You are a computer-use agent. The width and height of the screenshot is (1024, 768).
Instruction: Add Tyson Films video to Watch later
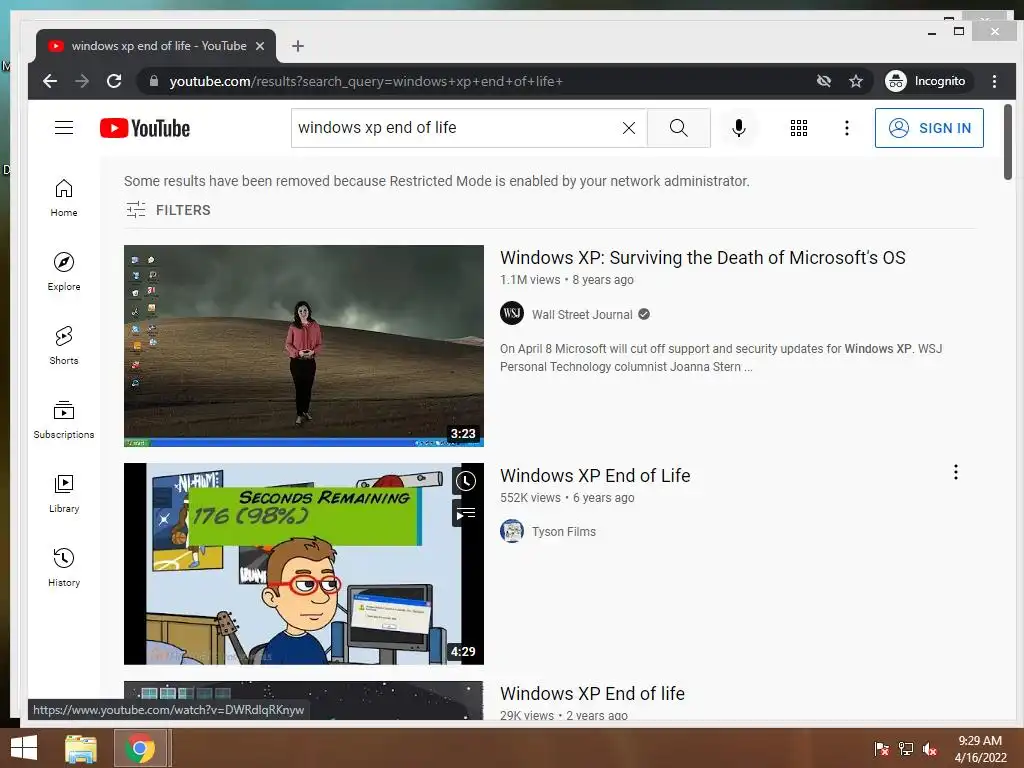465,482
